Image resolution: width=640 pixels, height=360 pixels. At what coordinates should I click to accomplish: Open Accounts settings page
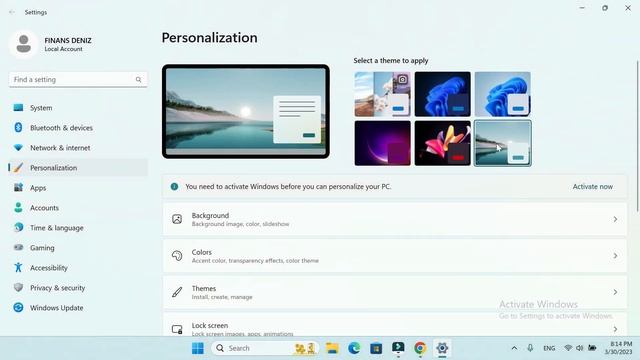(x=78, y=208)
